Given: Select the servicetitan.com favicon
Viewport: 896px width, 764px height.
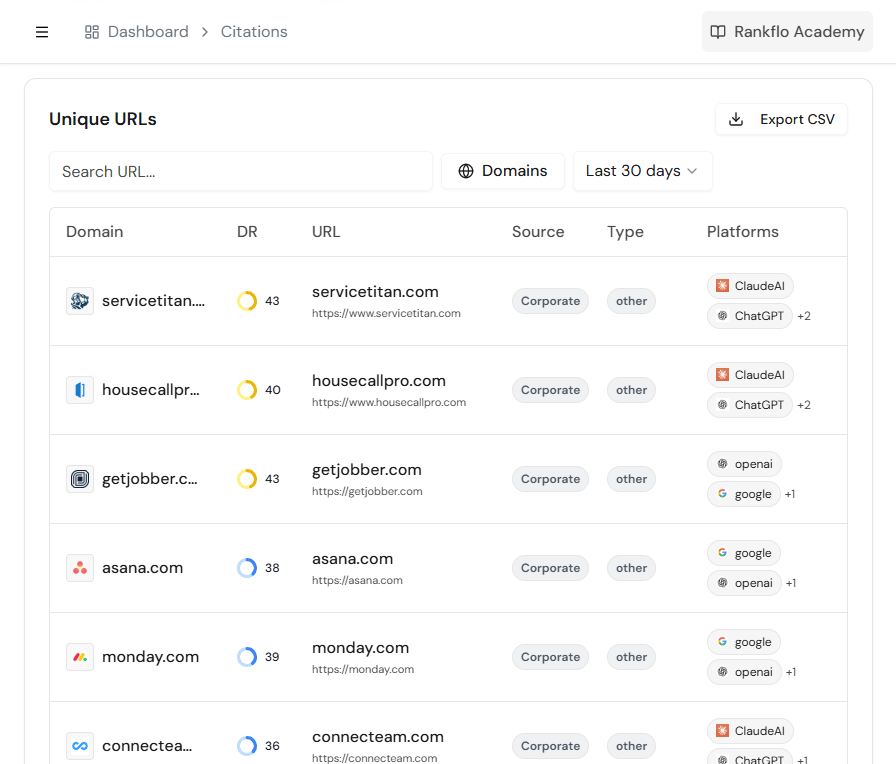Looking at the screenshot, I should click(x=79, y=300).
